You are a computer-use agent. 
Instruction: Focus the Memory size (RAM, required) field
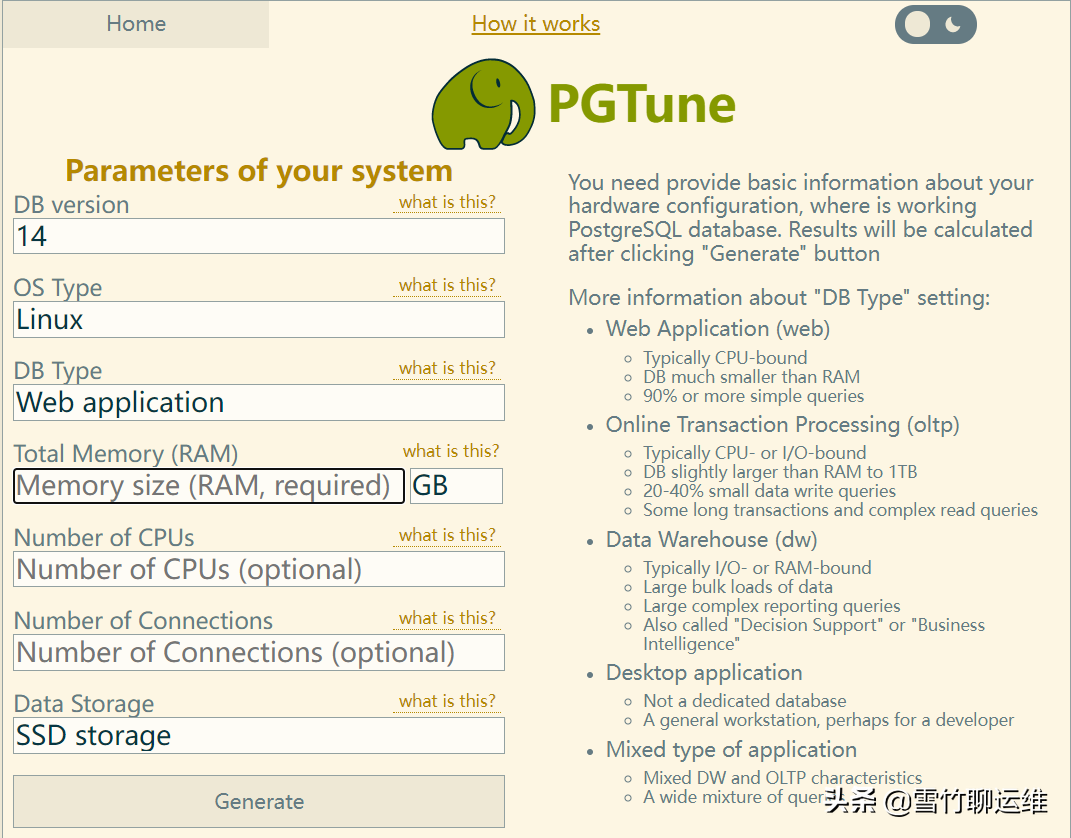[209, 486]
